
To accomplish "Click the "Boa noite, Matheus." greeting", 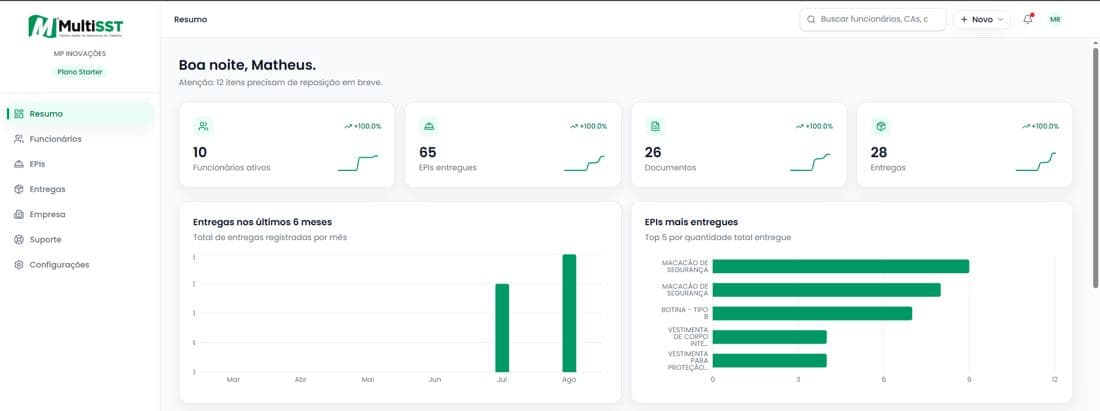I will pyautogui.click(x=248, y=65).
